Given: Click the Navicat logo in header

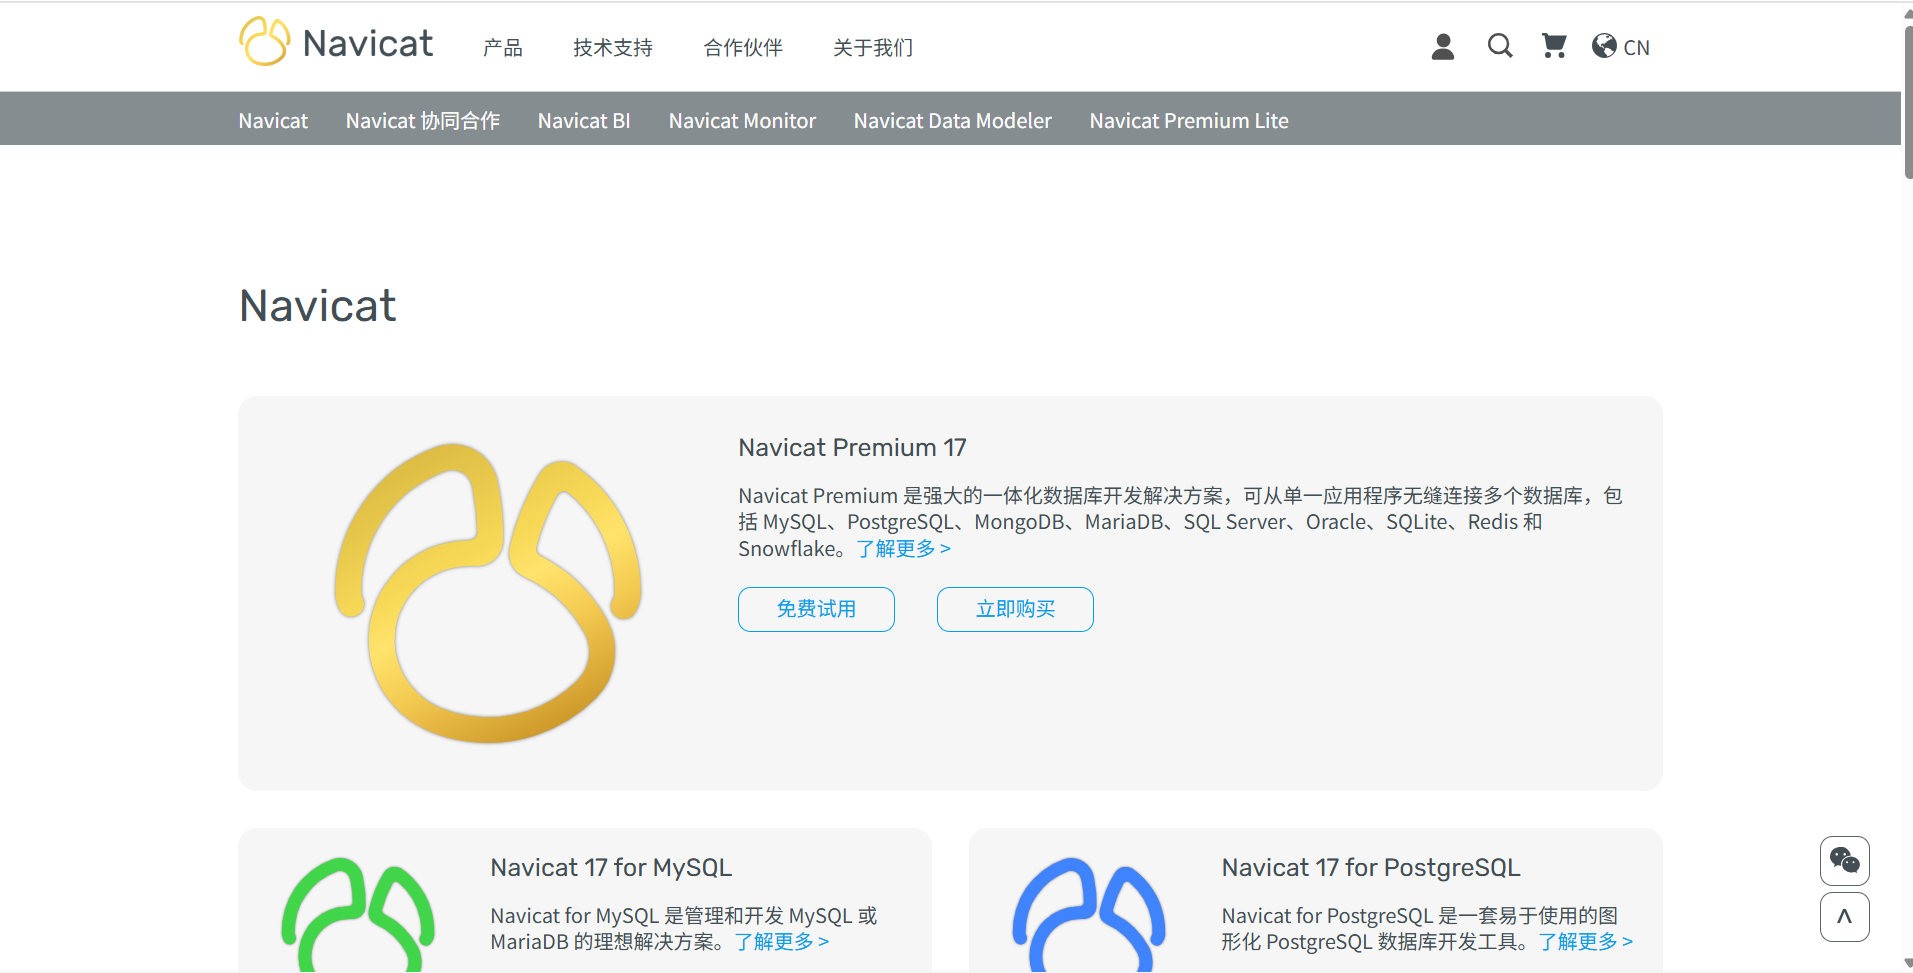Looking at the screenshot, I should point(336,42).
